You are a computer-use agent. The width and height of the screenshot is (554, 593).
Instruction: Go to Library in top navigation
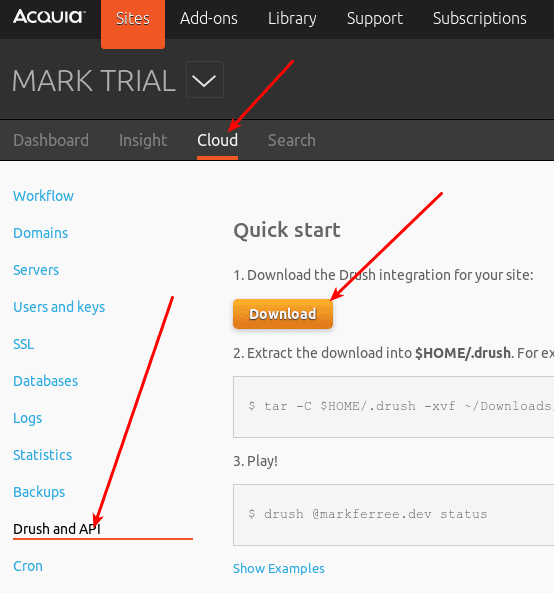click(292, 19)
